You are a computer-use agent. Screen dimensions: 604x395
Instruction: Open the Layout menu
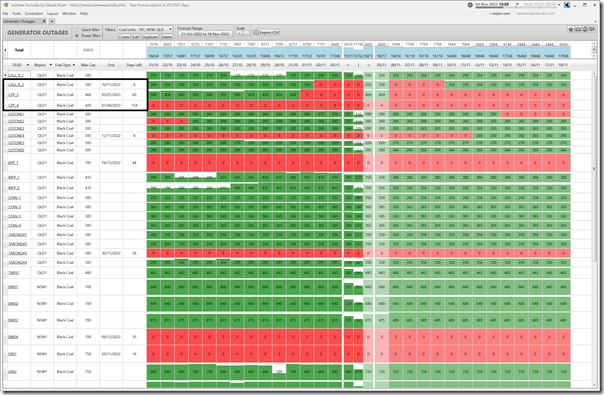click(x=52, y=13)
